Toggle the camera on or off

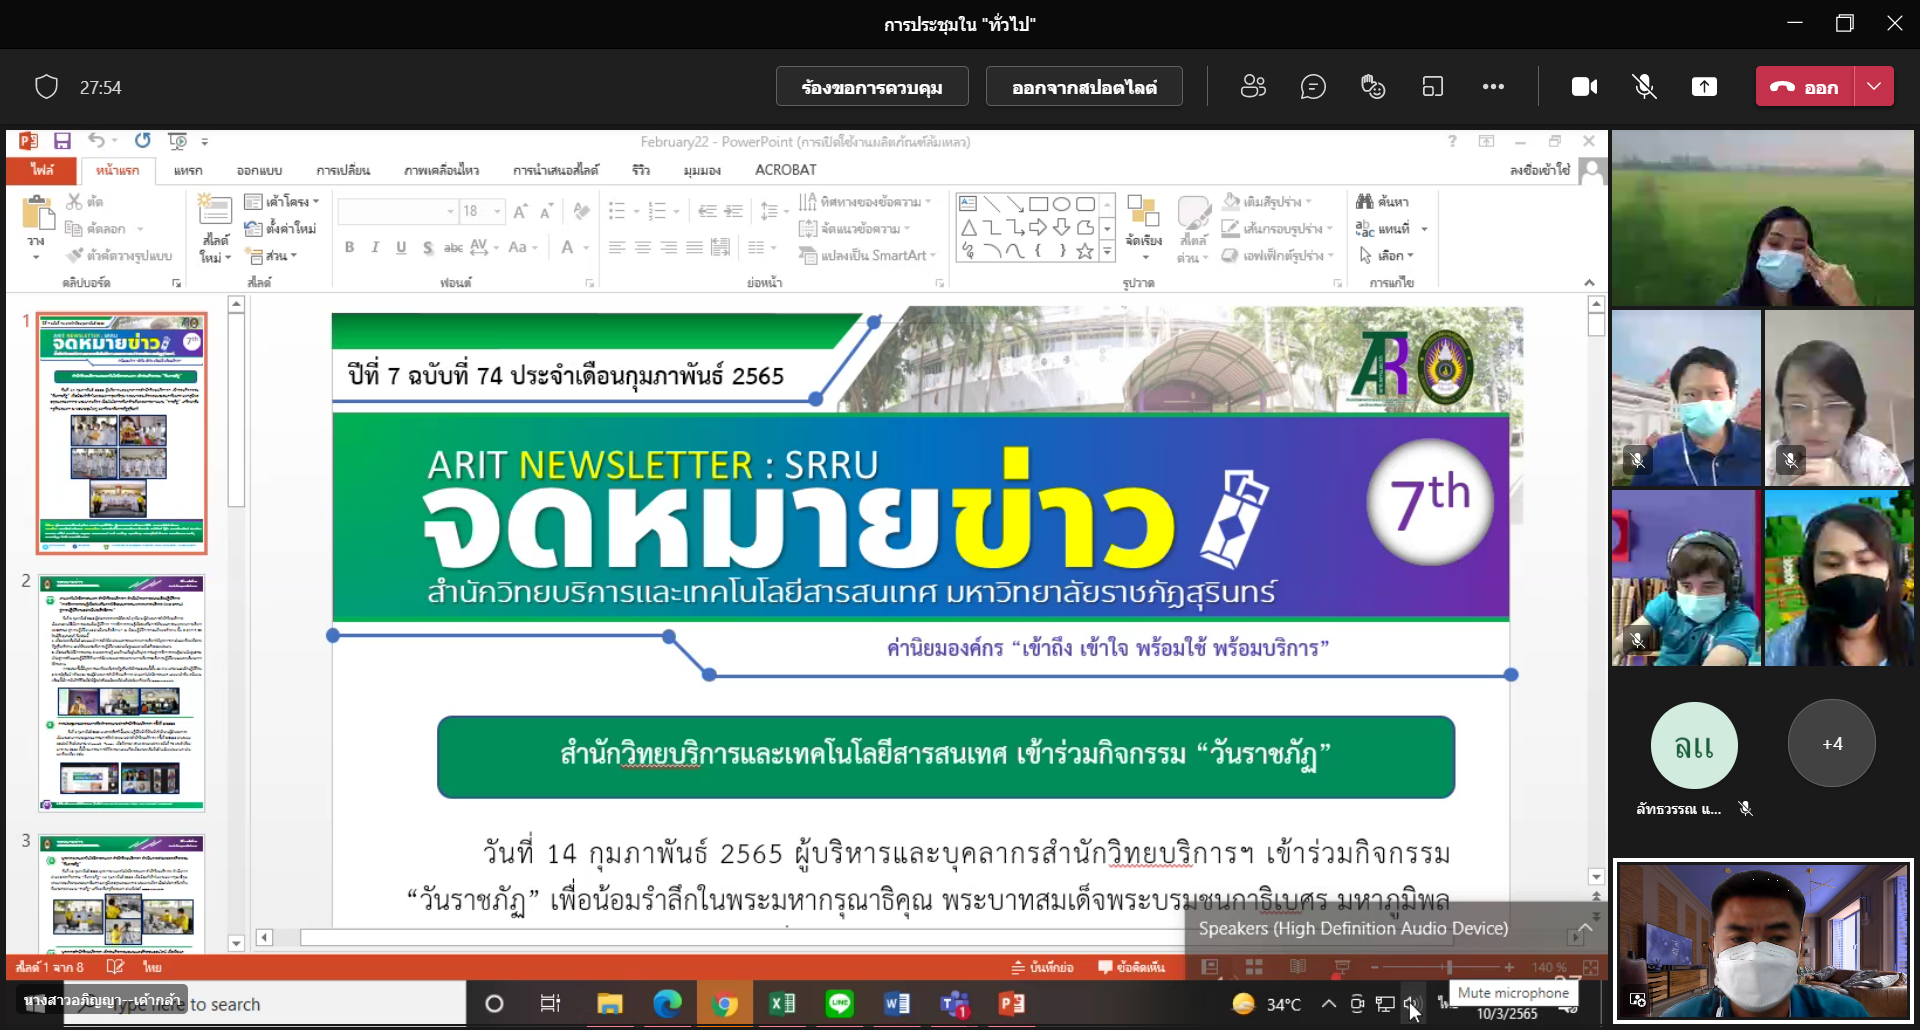1584,87
